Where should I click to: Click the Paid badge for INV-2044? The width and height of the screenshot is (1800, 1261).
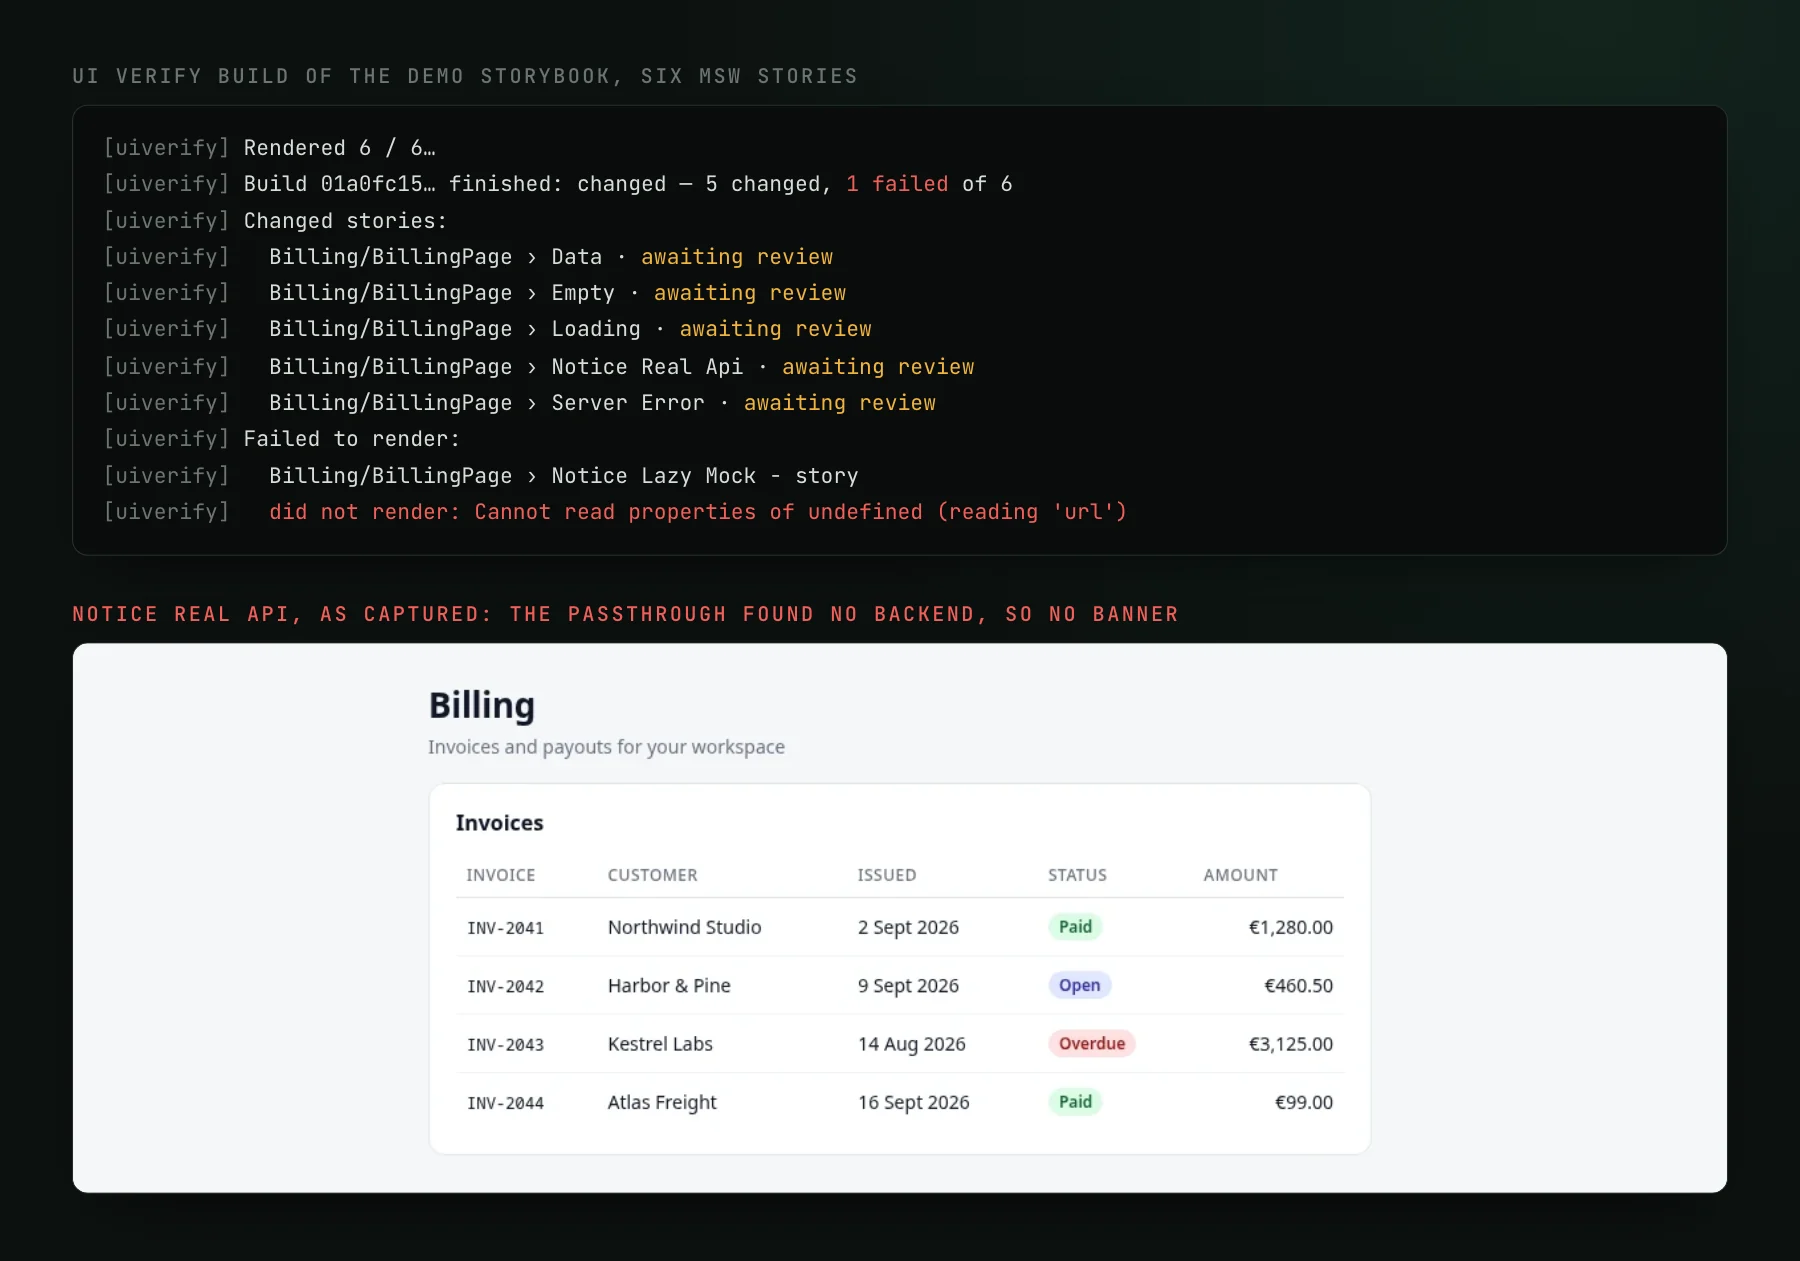(x=1075, y=1101)
